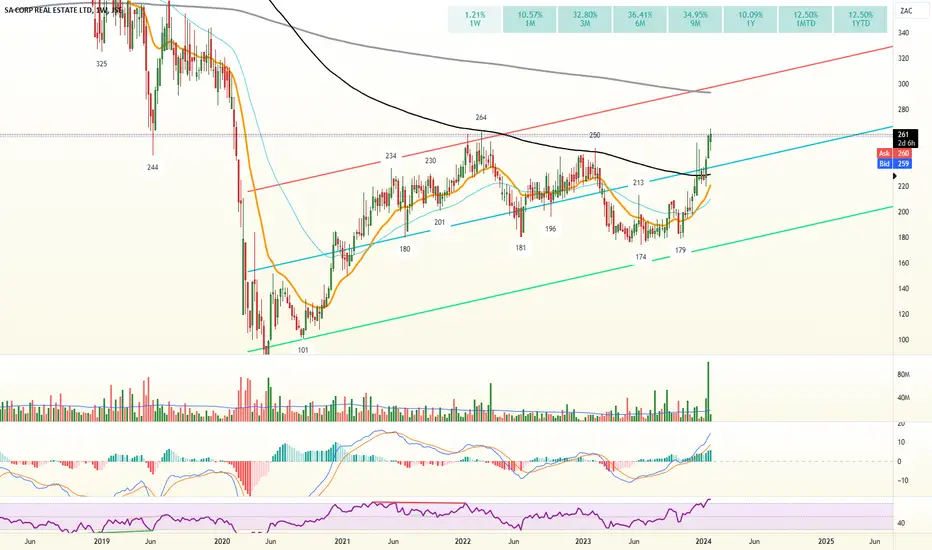Click the 2022 label on time axis
Viewport: 932px width, 550px height.
pos(462,542)
